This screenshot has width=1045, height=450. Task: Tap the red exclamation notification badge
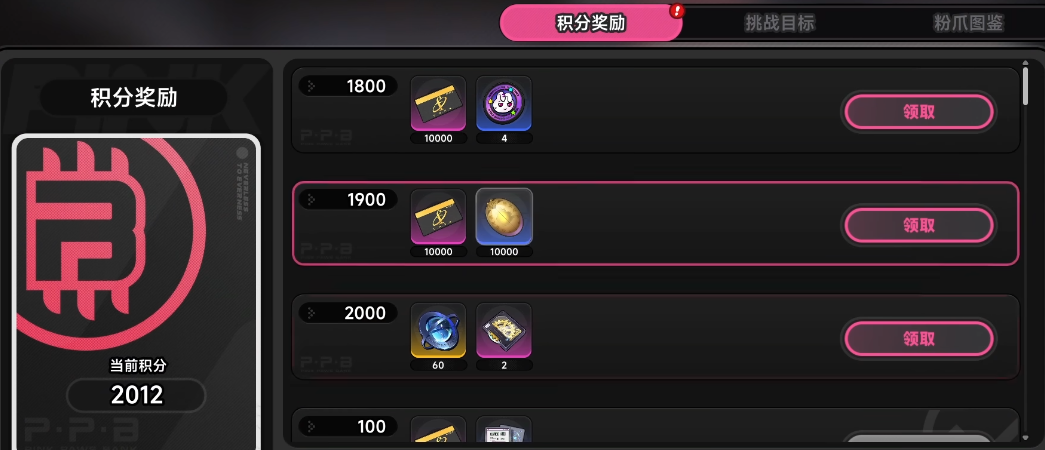678,11
